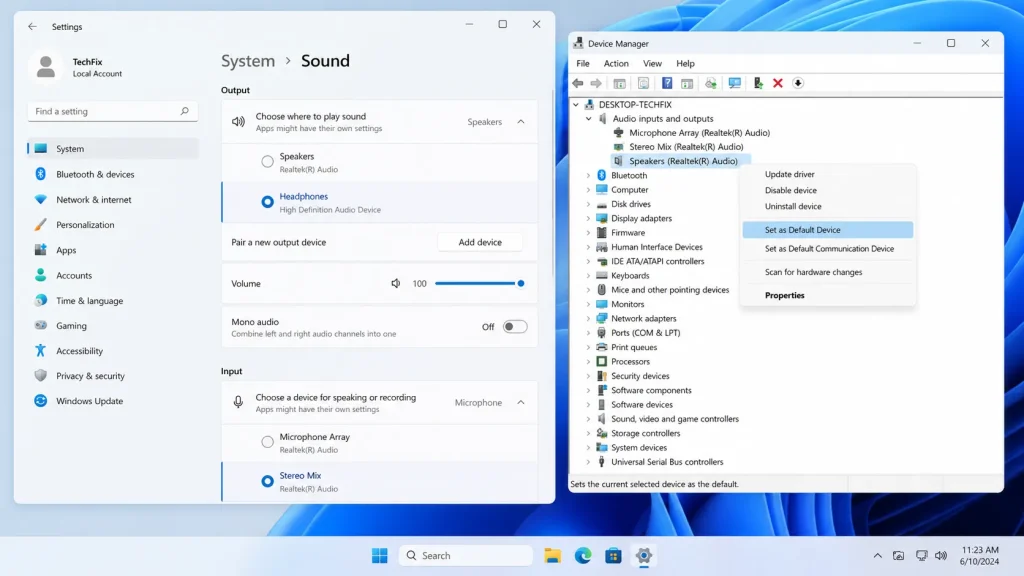Image resolution: width=1024 pixels, height=576 pixels.
Task: Open Bluetooth & devices in Settings sidebar
Action: pos(112,174)
